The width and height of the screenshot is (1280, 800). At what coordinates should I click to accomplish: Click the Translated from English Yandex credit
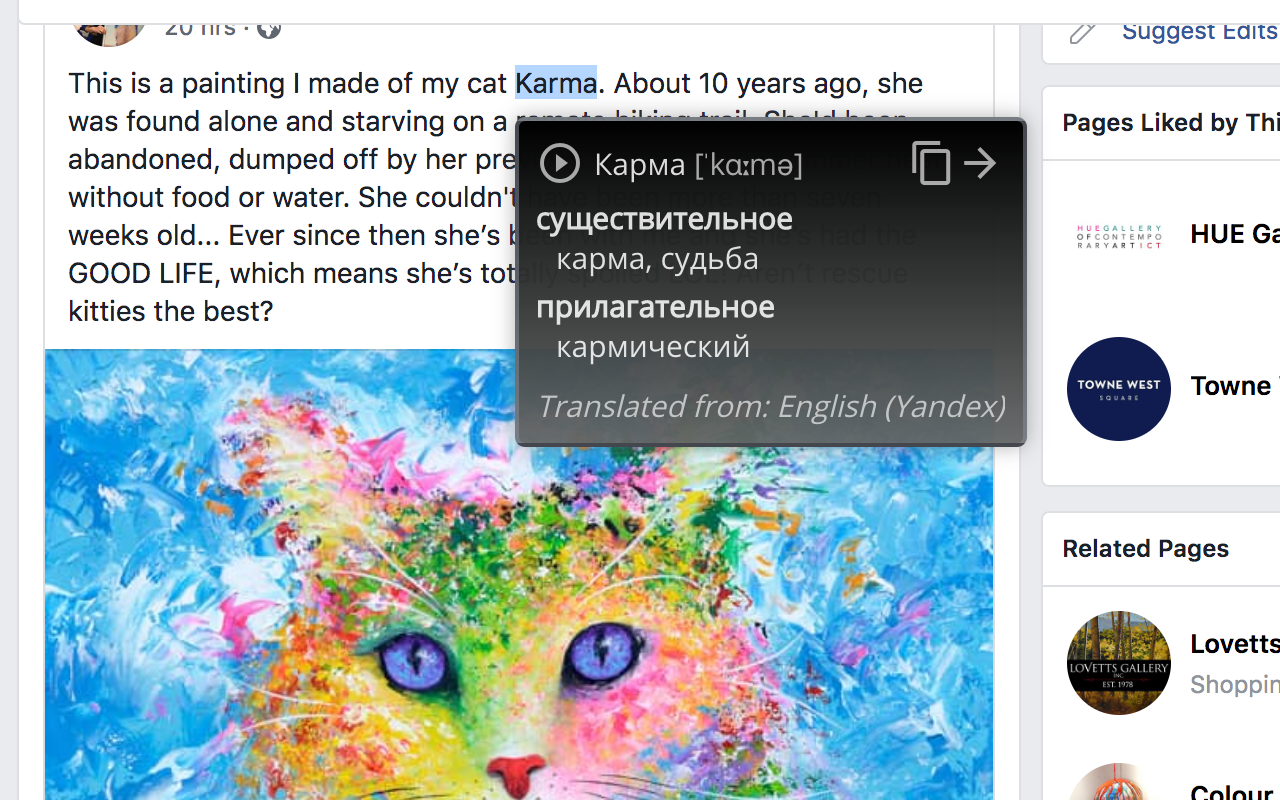(771, 406)
